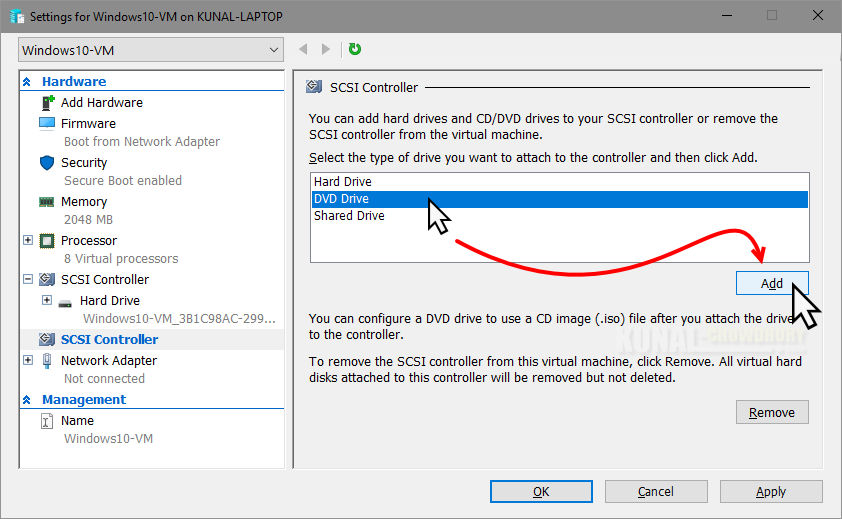Click 'Secure Boot enabled' text
842x519 pixels.
[122, 181]
